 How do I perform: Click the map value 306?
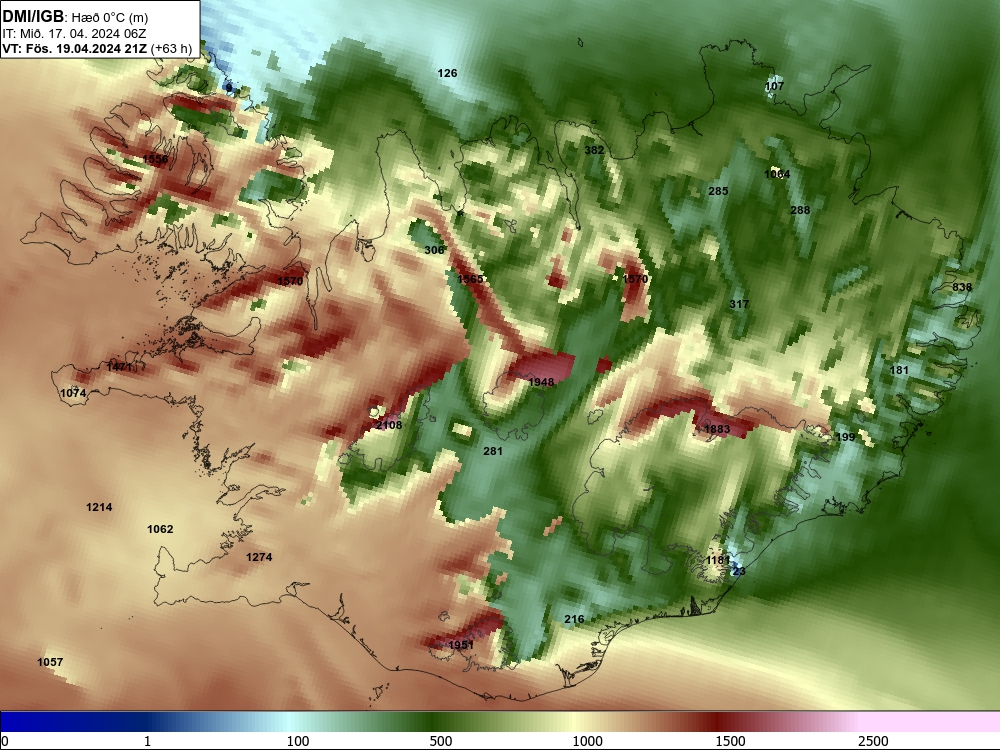(x=434, y=250)
